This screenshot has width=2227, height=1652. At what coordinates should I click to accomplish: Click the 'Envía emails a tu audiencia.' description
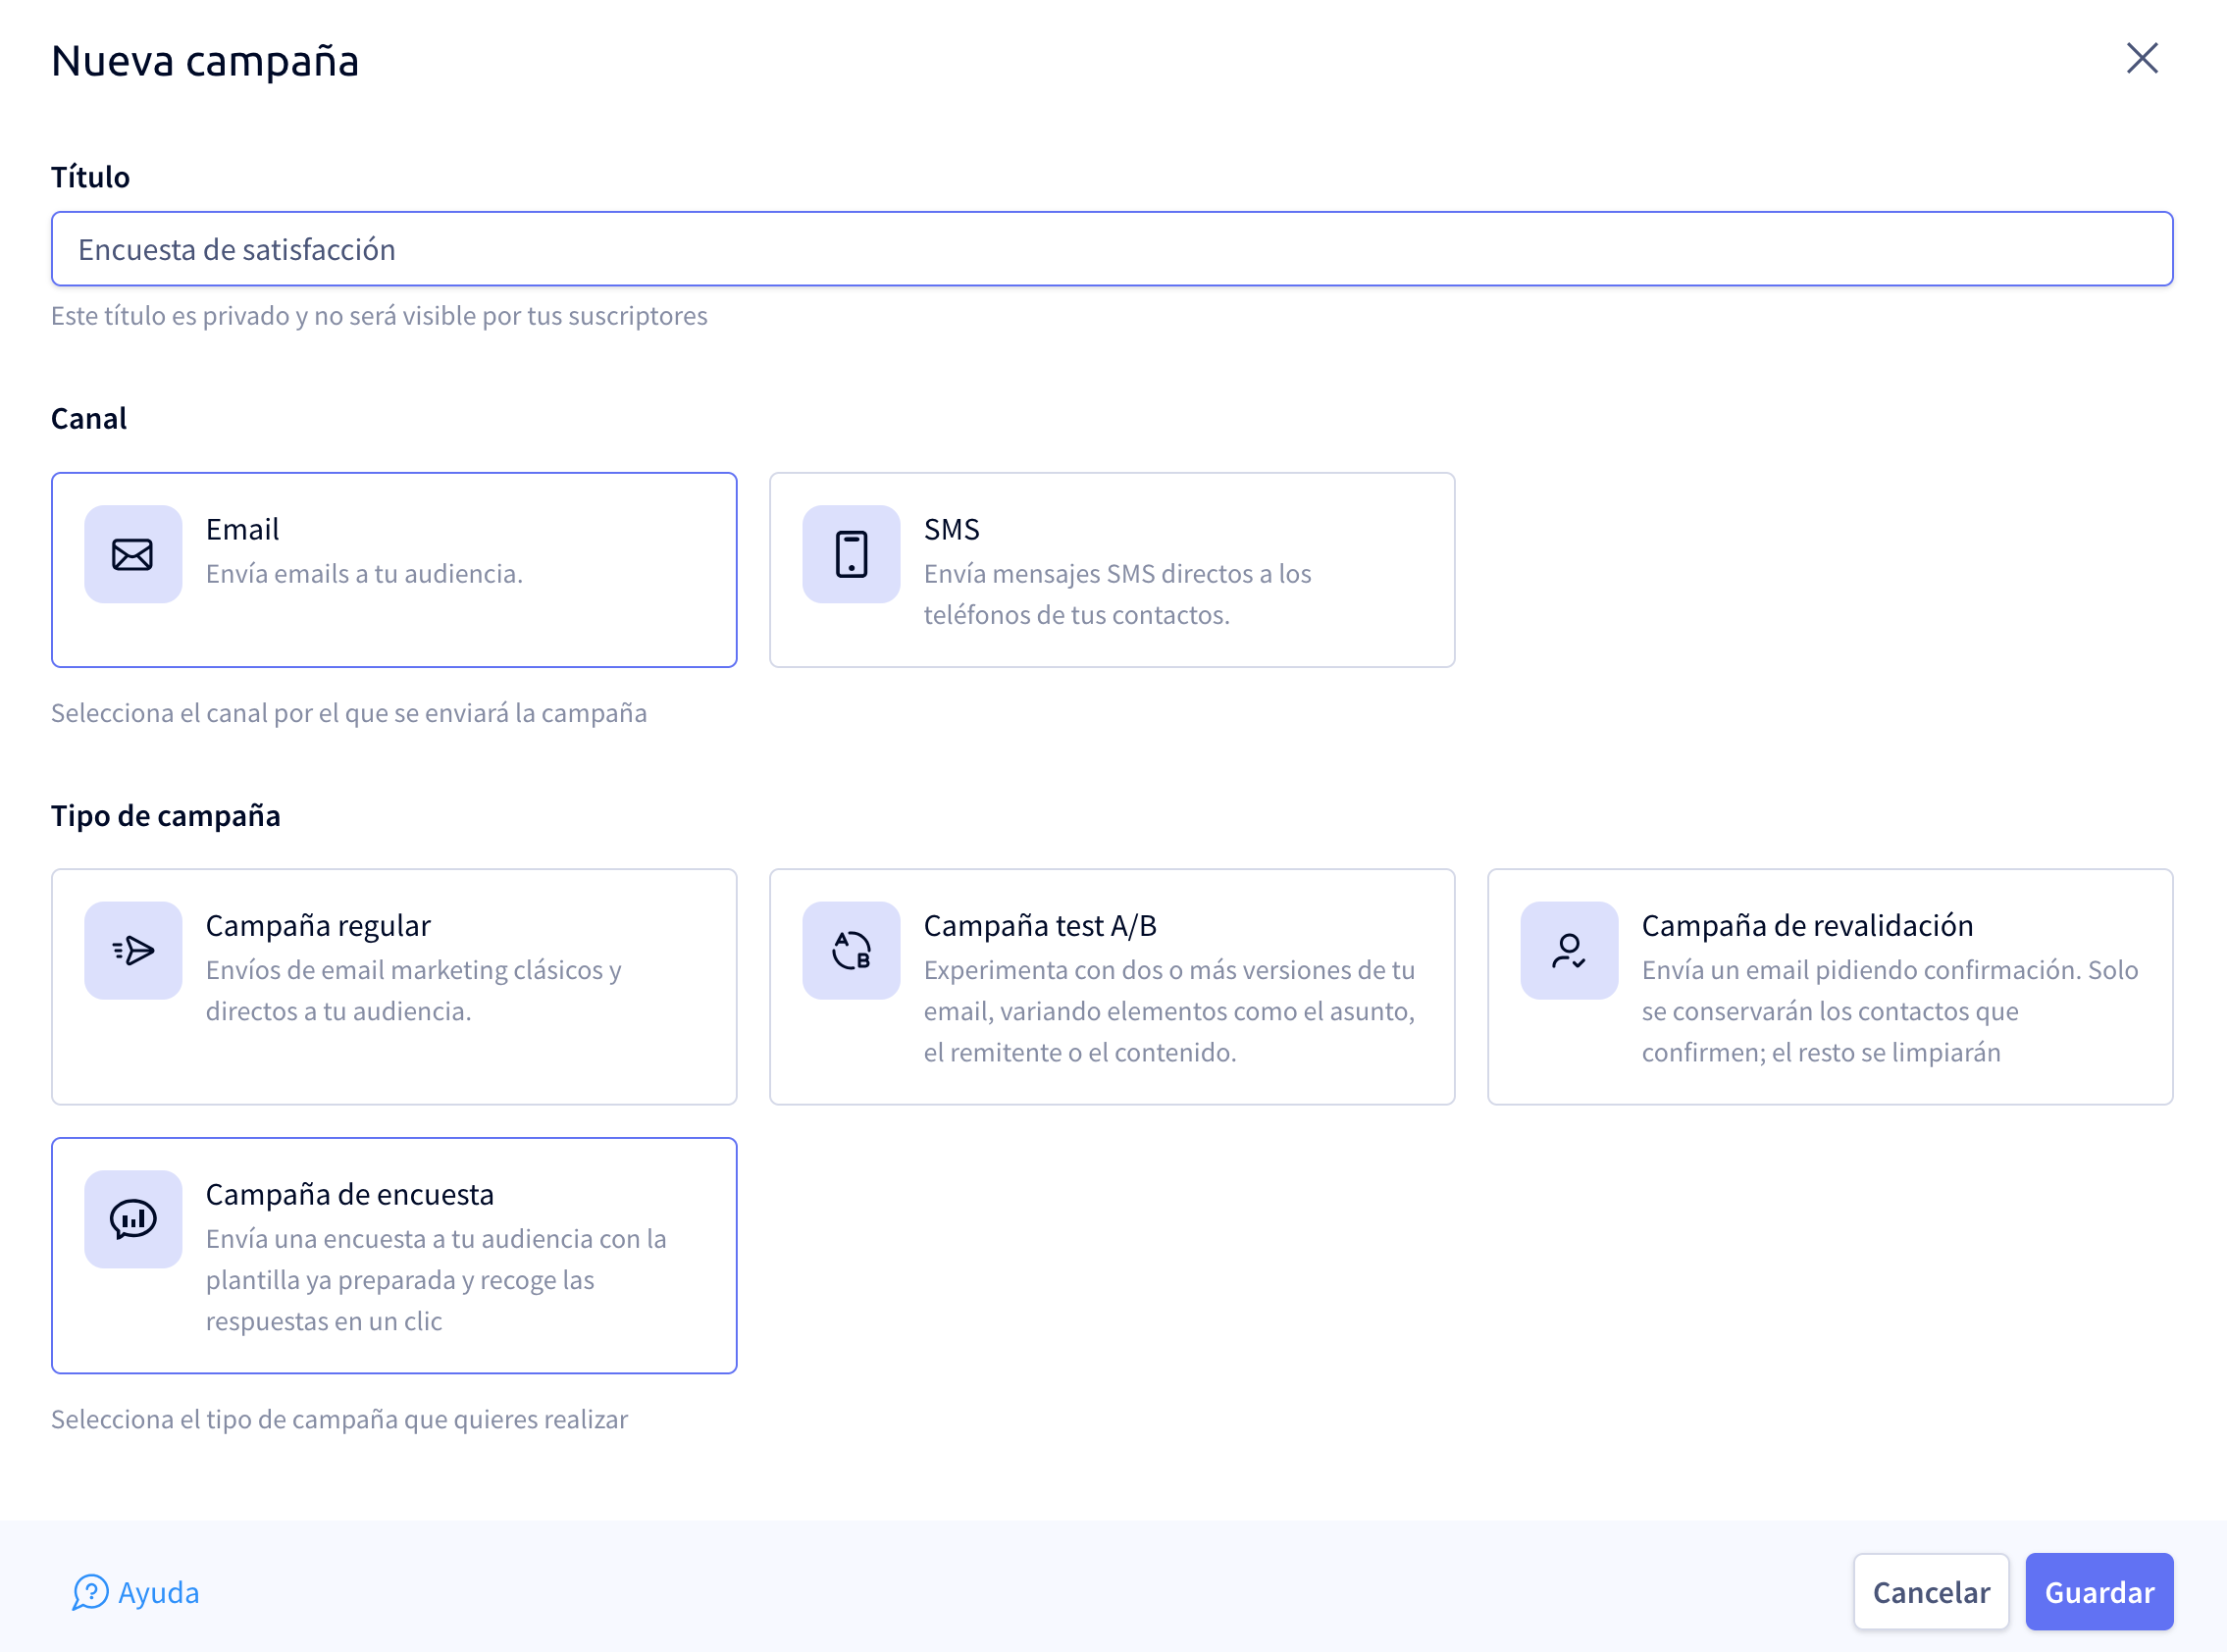364,574
